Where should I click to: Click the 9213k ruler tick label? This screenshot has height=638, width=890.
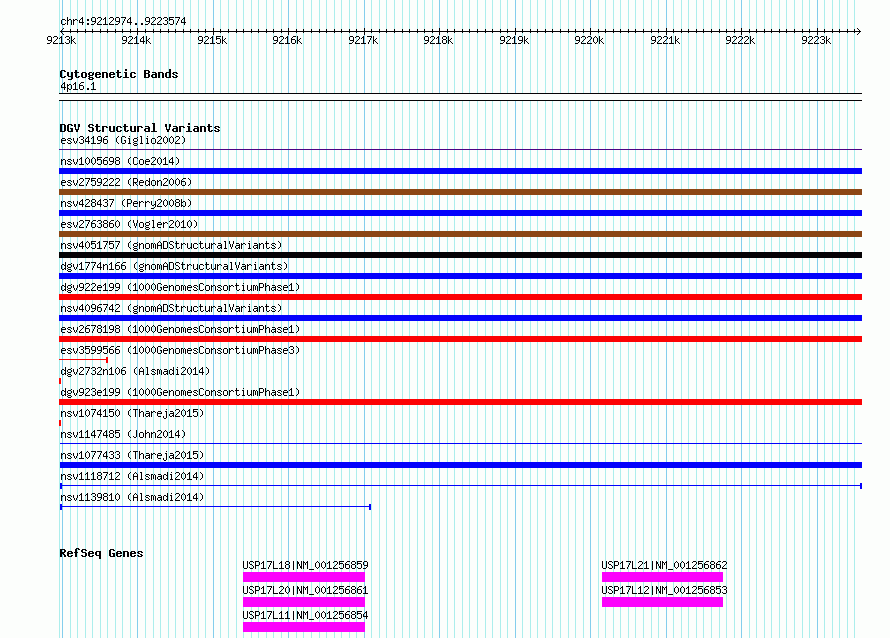click(61, 40)
